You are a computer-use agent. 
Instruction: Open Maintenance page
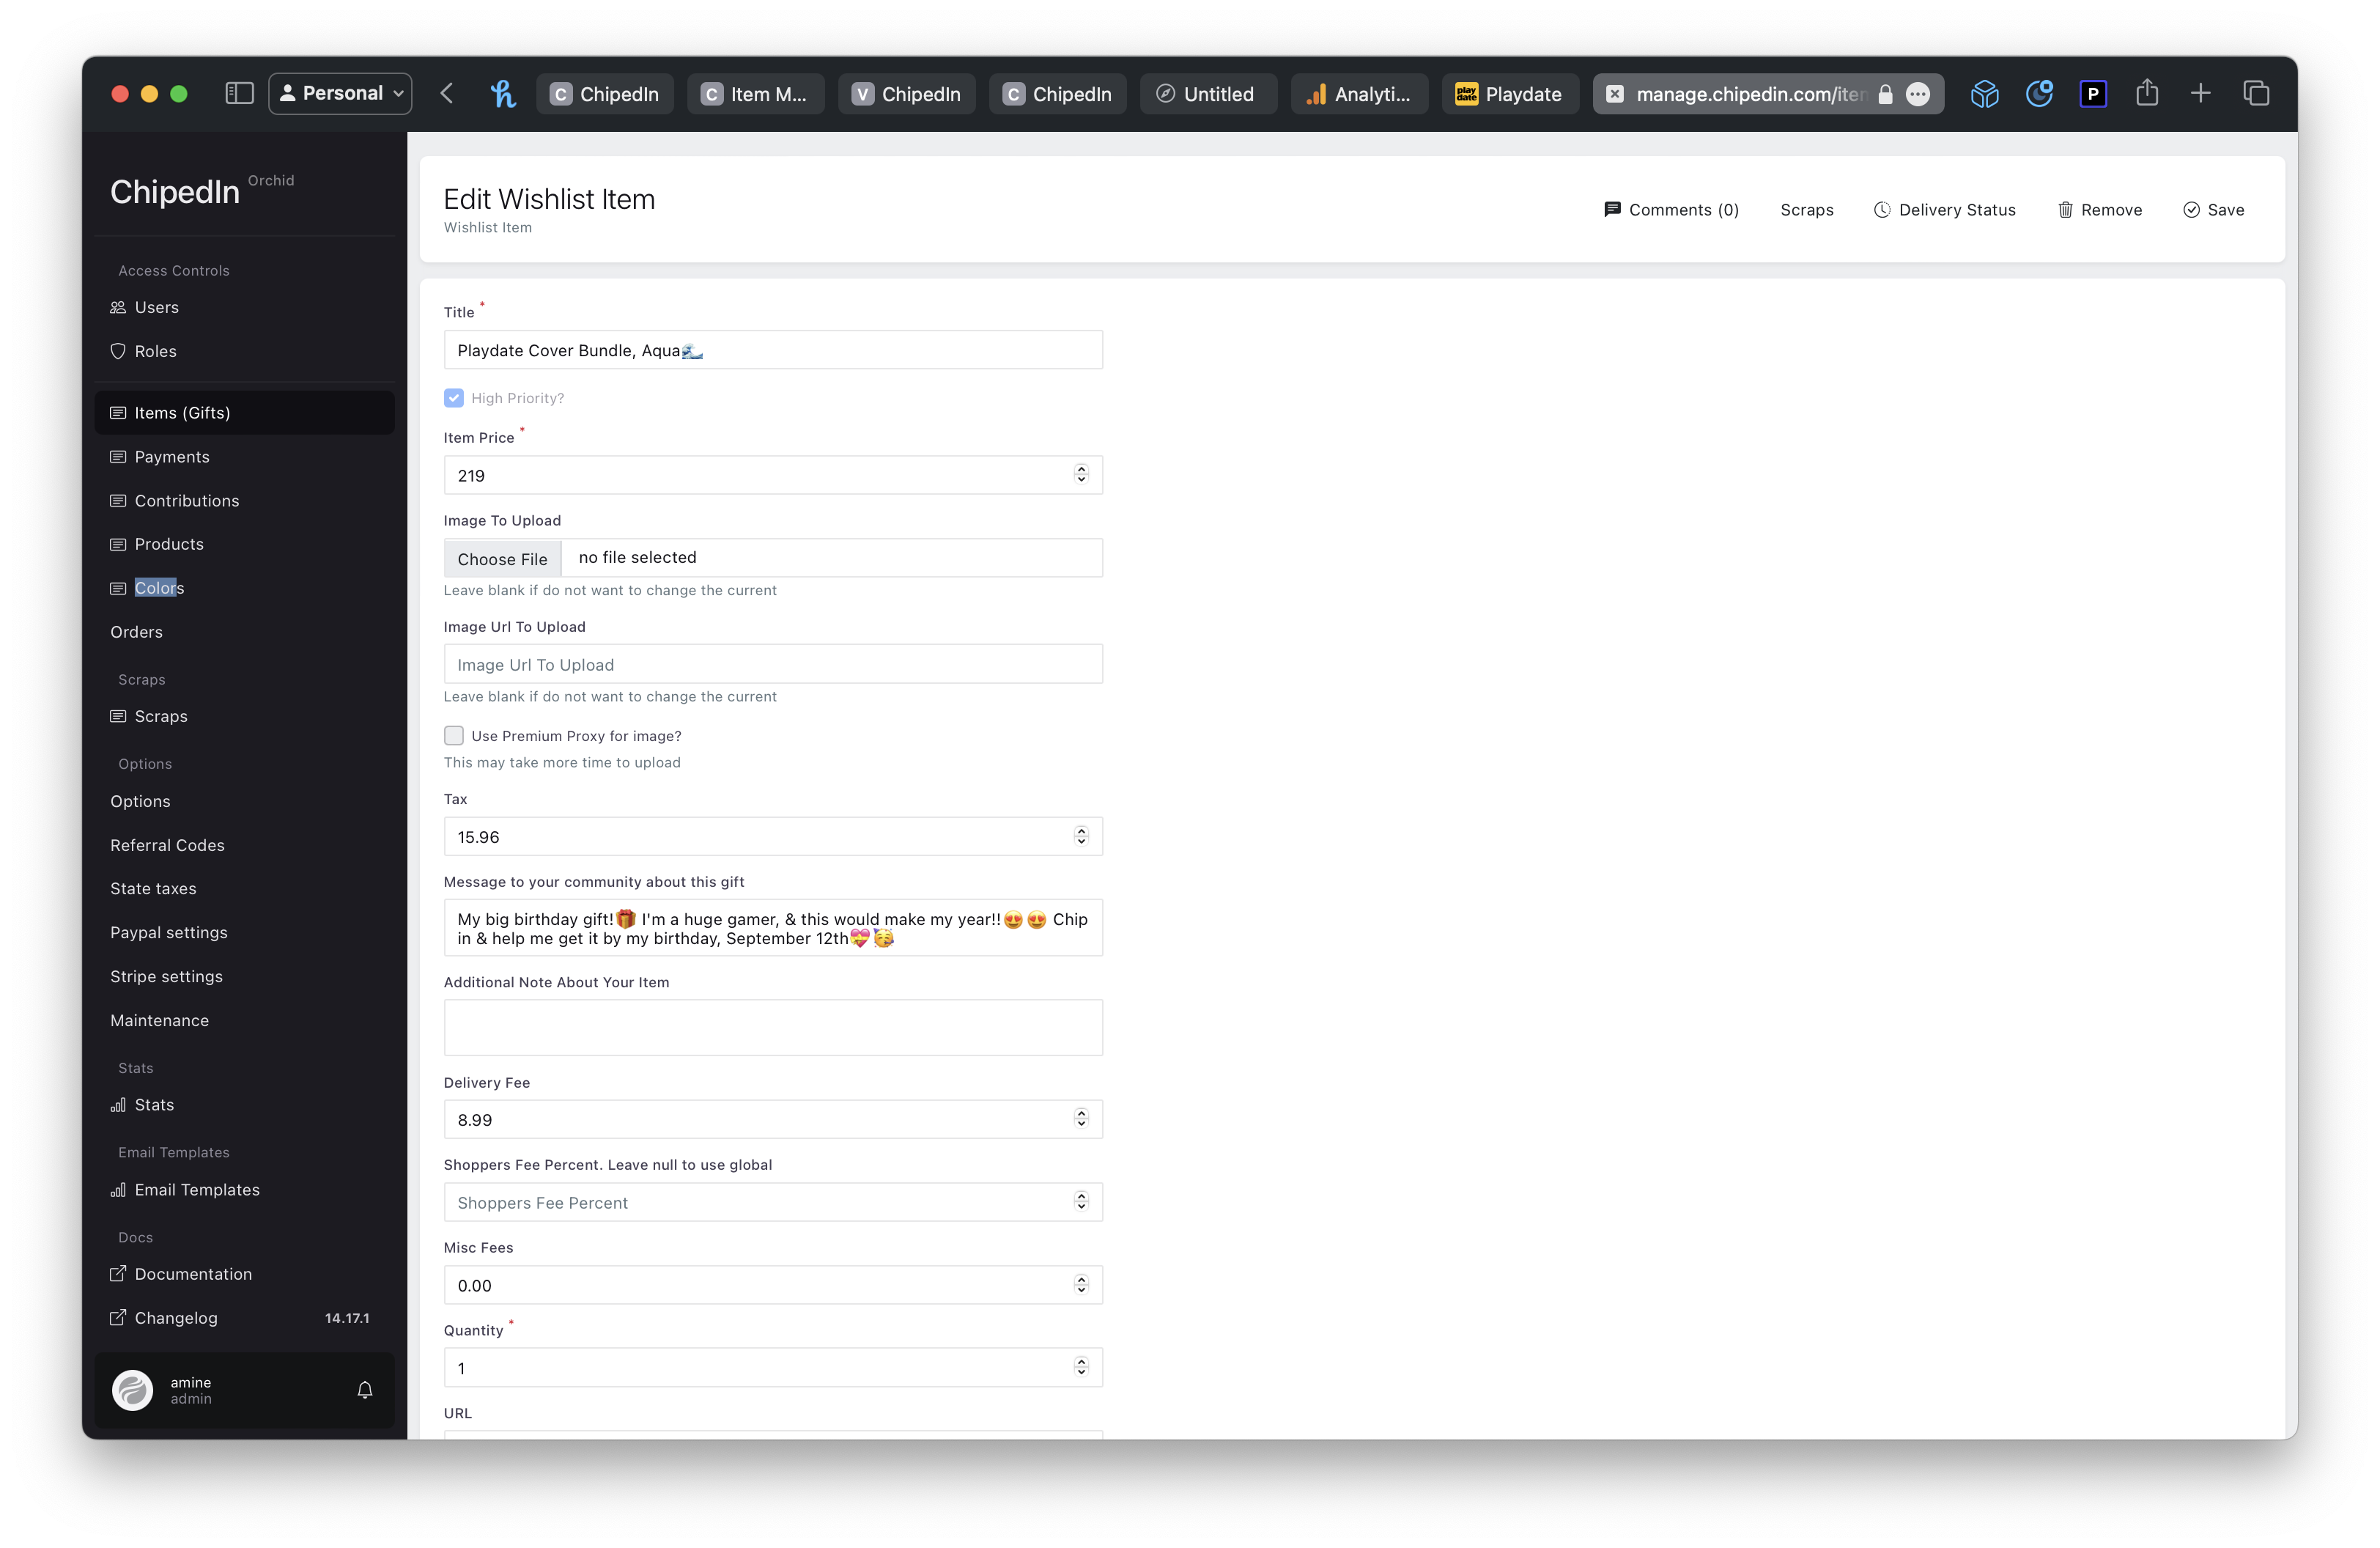[244, 1020]
